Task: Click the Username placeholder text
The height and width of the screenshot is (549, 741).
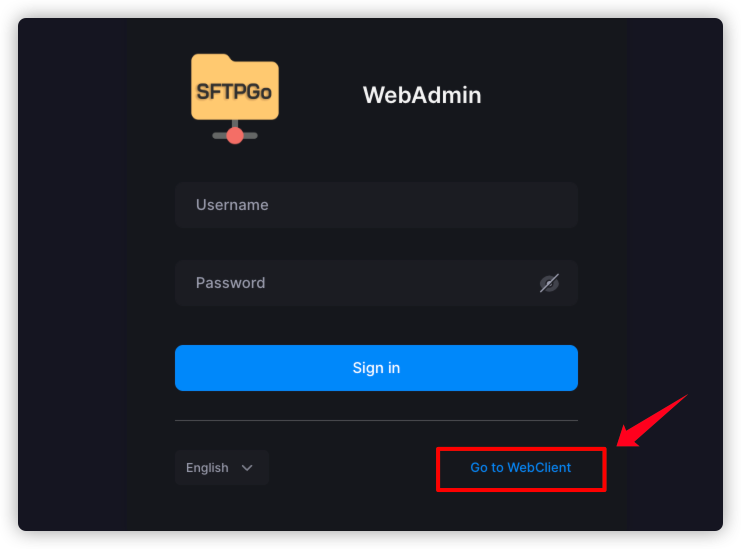Action: point(232,205)
